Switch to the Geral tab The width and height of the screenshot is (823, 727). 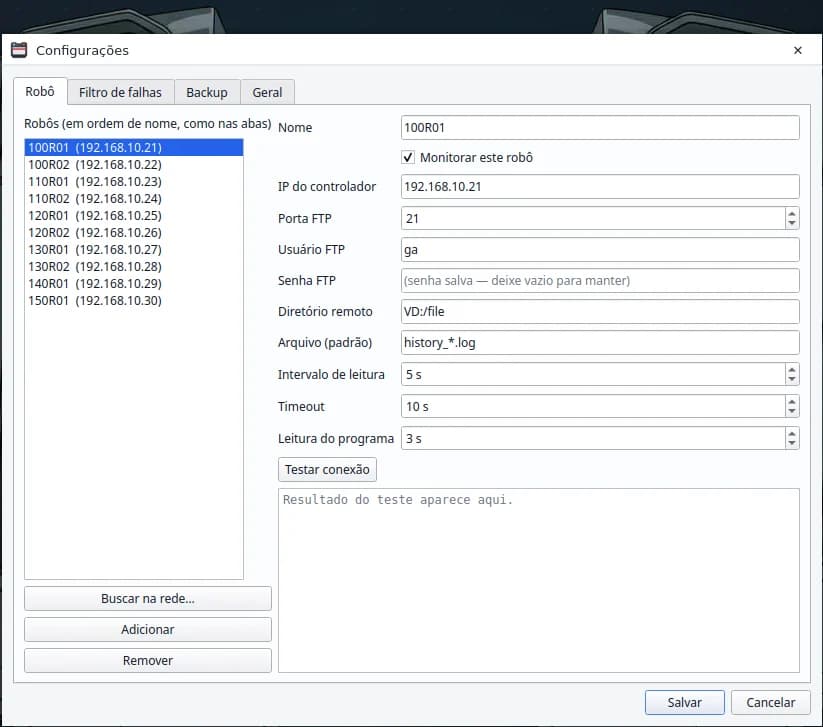(x=267, y=92)
